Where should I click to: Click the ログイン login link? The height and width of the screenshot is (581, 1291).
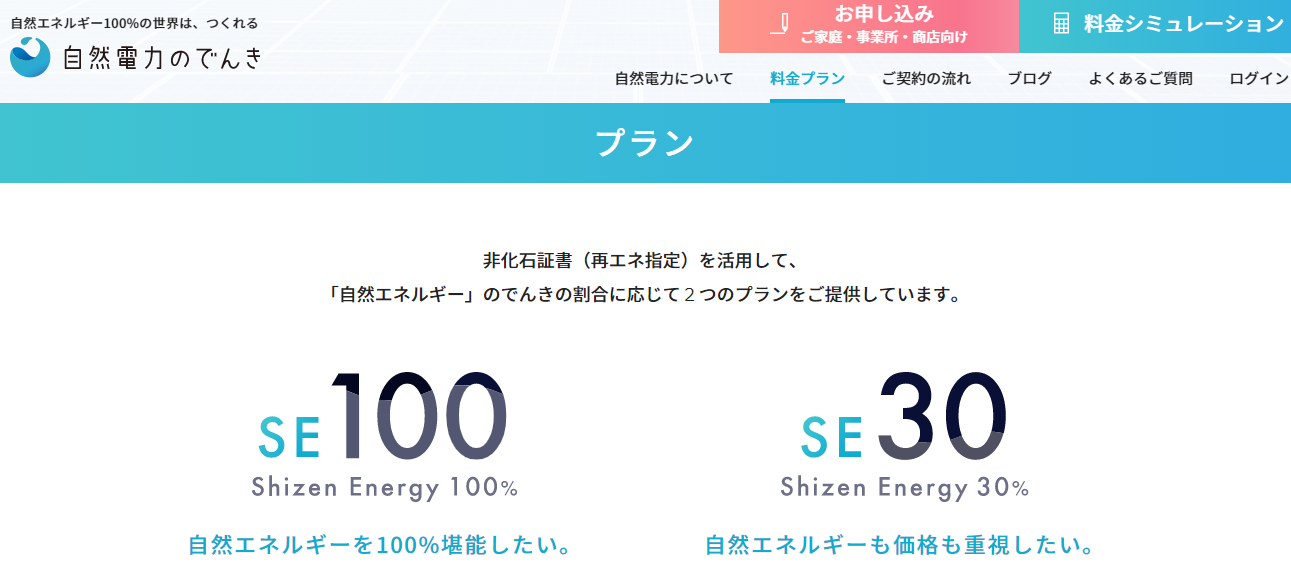pyautogui.click(x=1260, y=79)
